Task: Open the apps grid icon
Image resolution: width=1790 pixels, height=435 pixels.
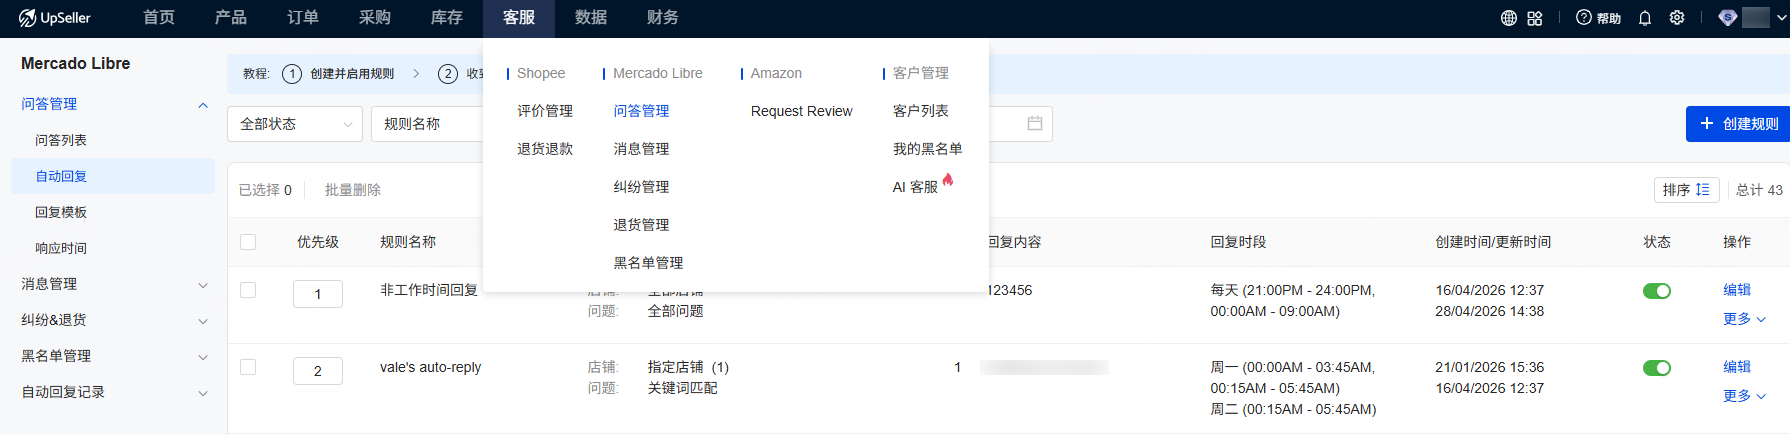Action: [x=1535, y=18]
